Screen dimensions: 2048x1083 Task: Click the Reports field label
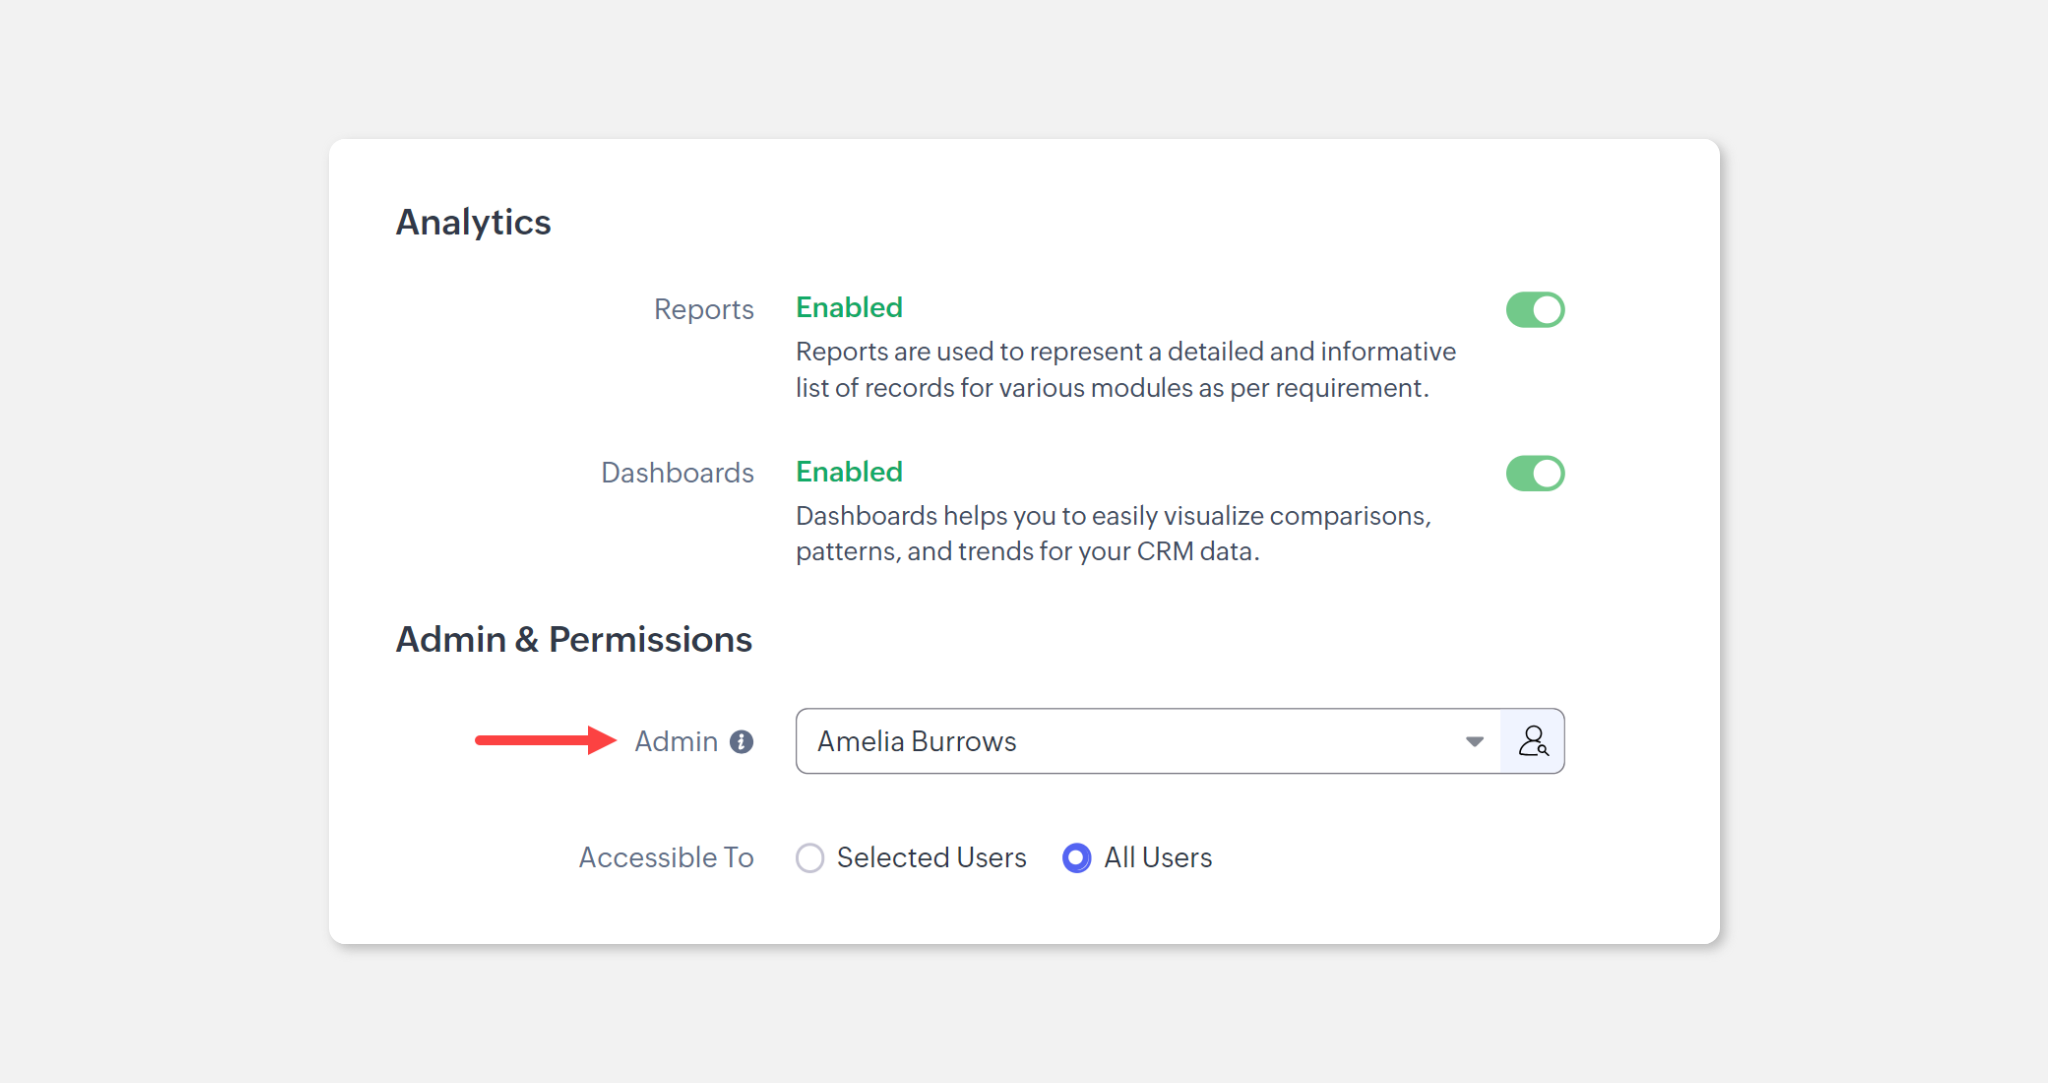703,309
